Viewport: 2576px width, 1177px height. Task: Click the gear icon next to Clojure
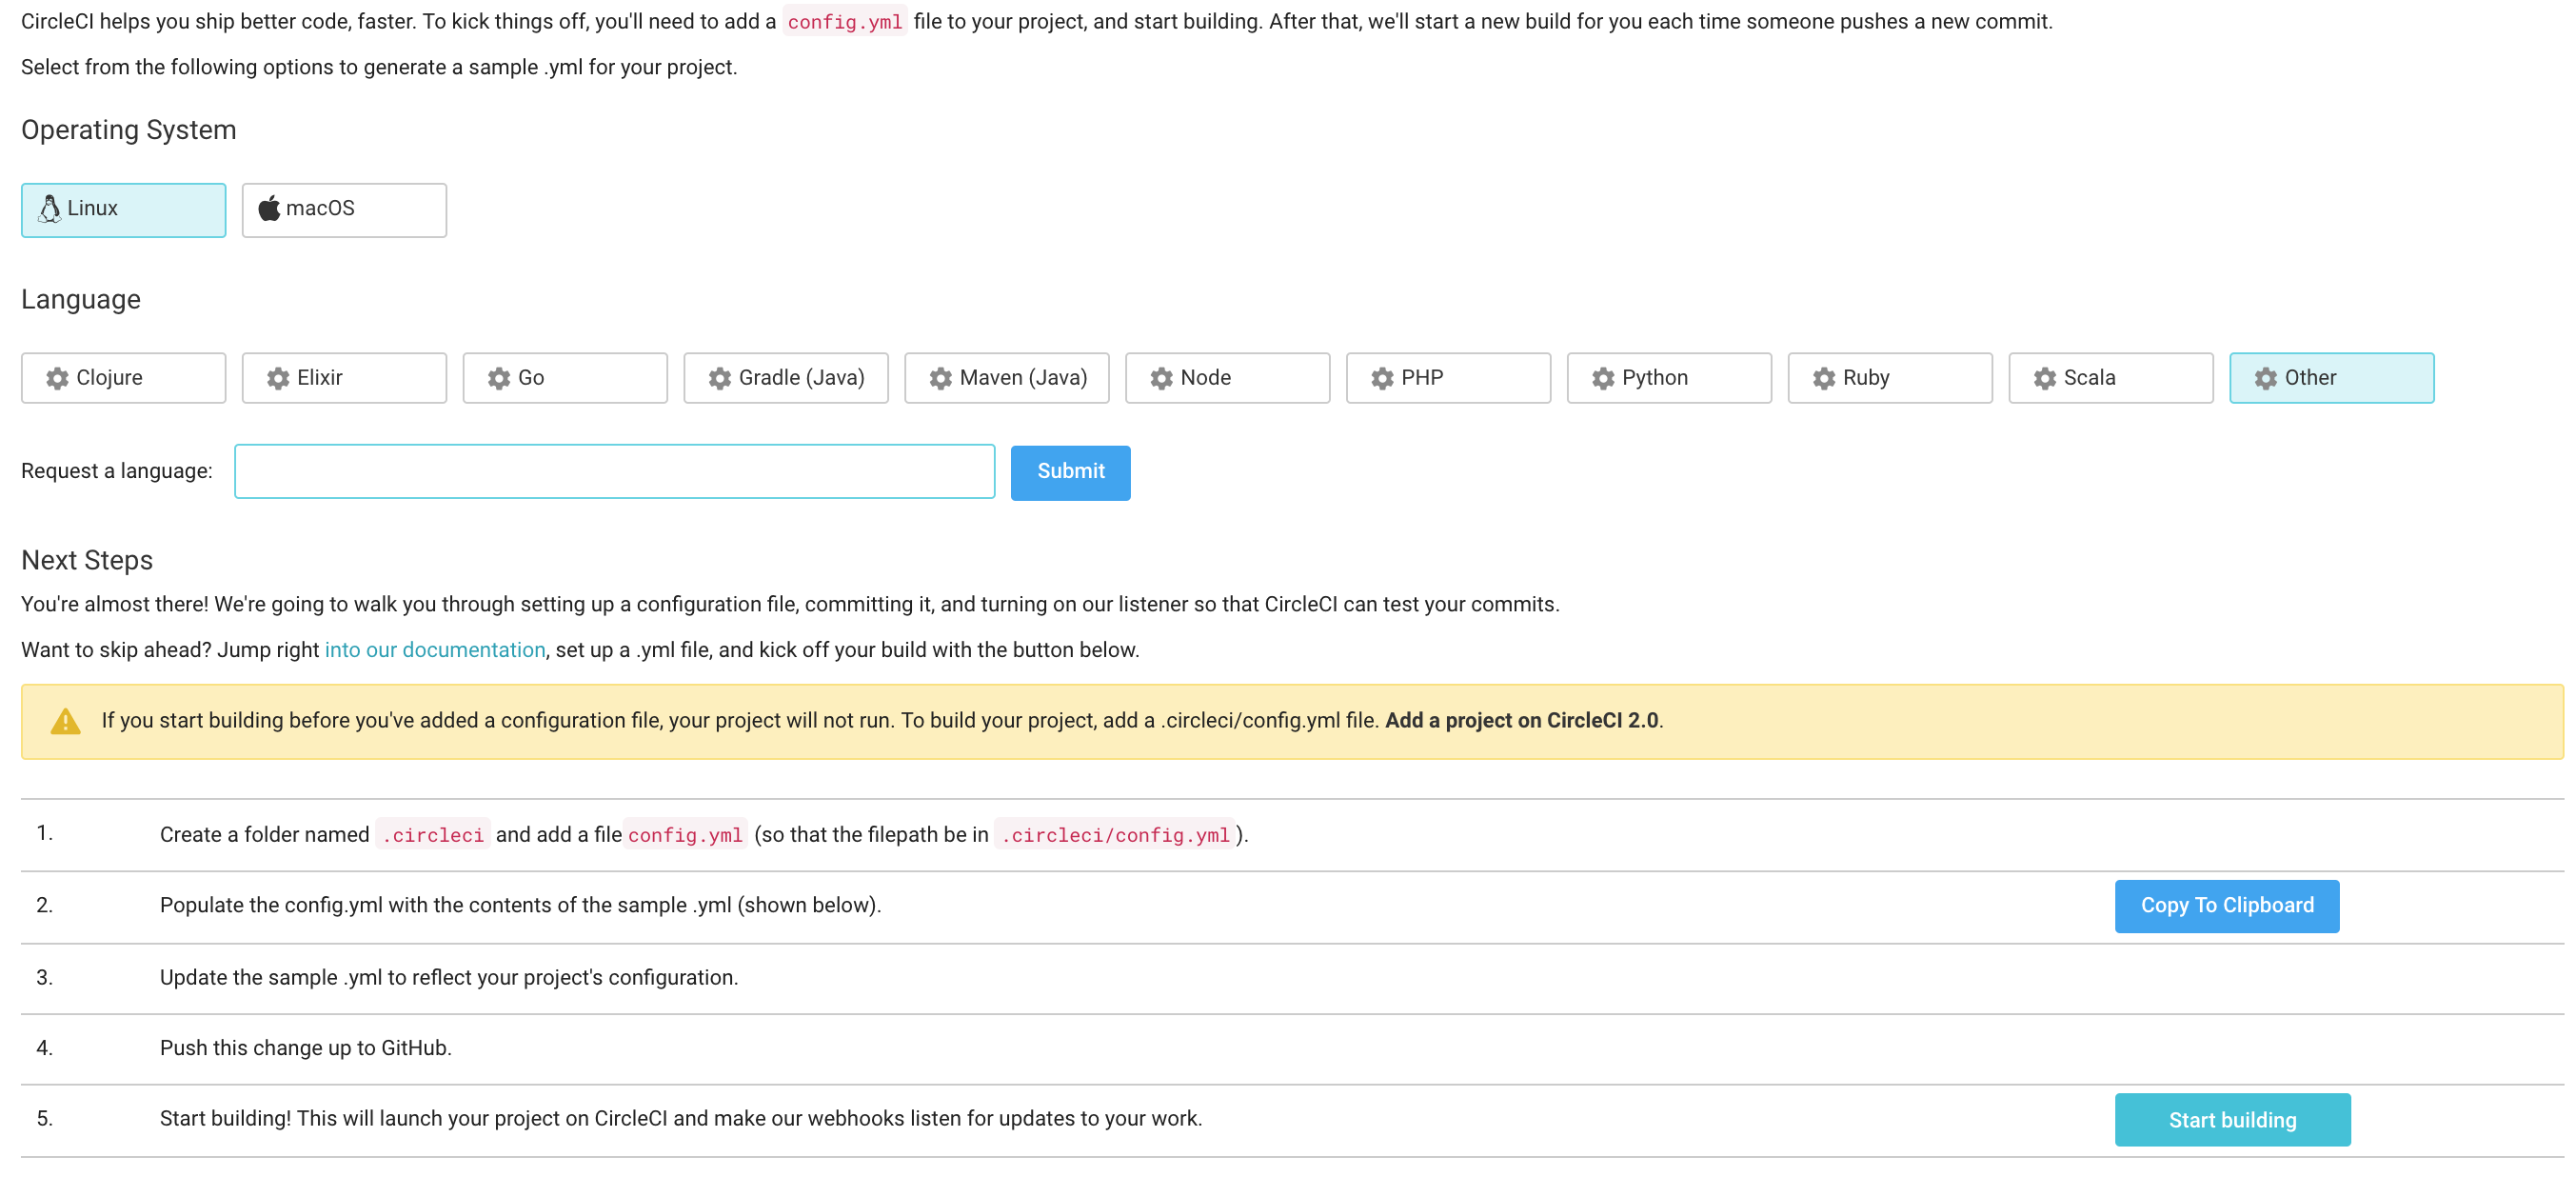(57, 378)
